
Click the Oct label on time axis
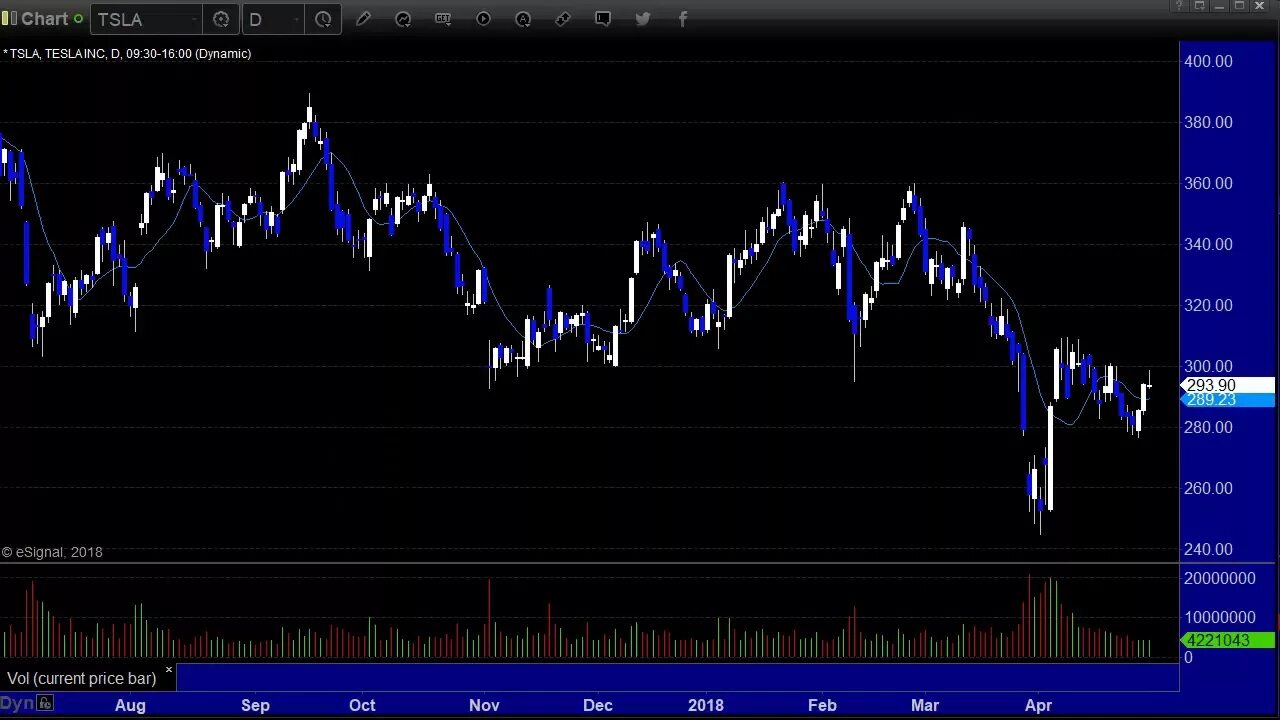(x=362, y=705)
